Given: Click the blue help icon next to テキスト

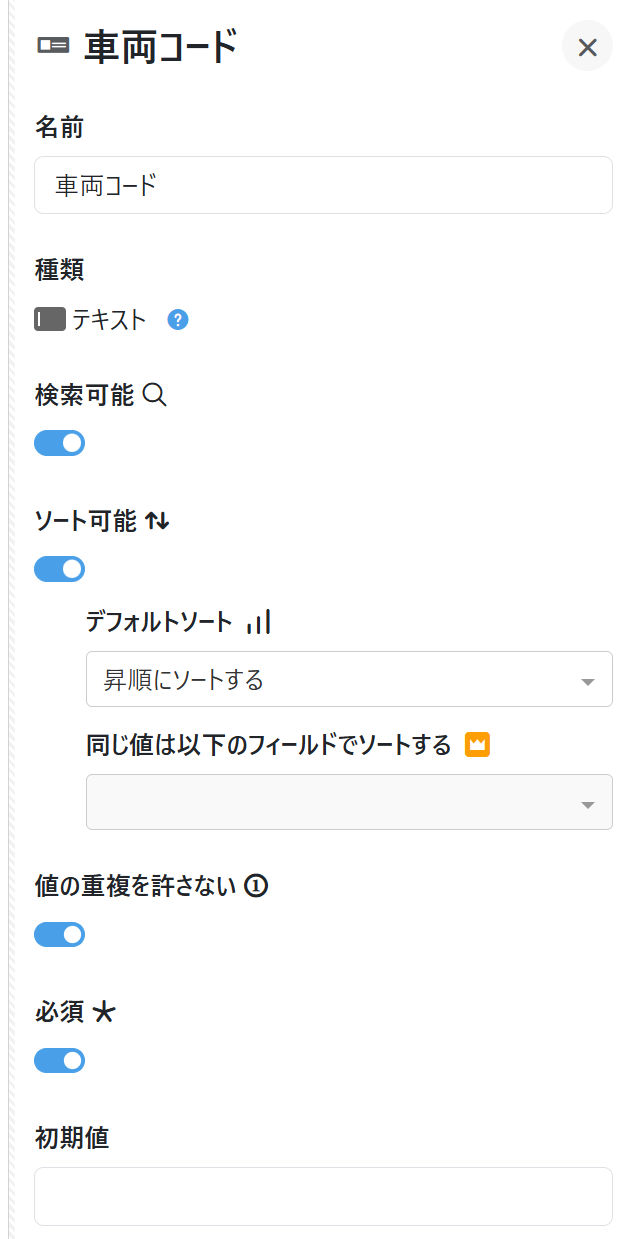Looking at the screenshot, I should click(x=178, y=320).
